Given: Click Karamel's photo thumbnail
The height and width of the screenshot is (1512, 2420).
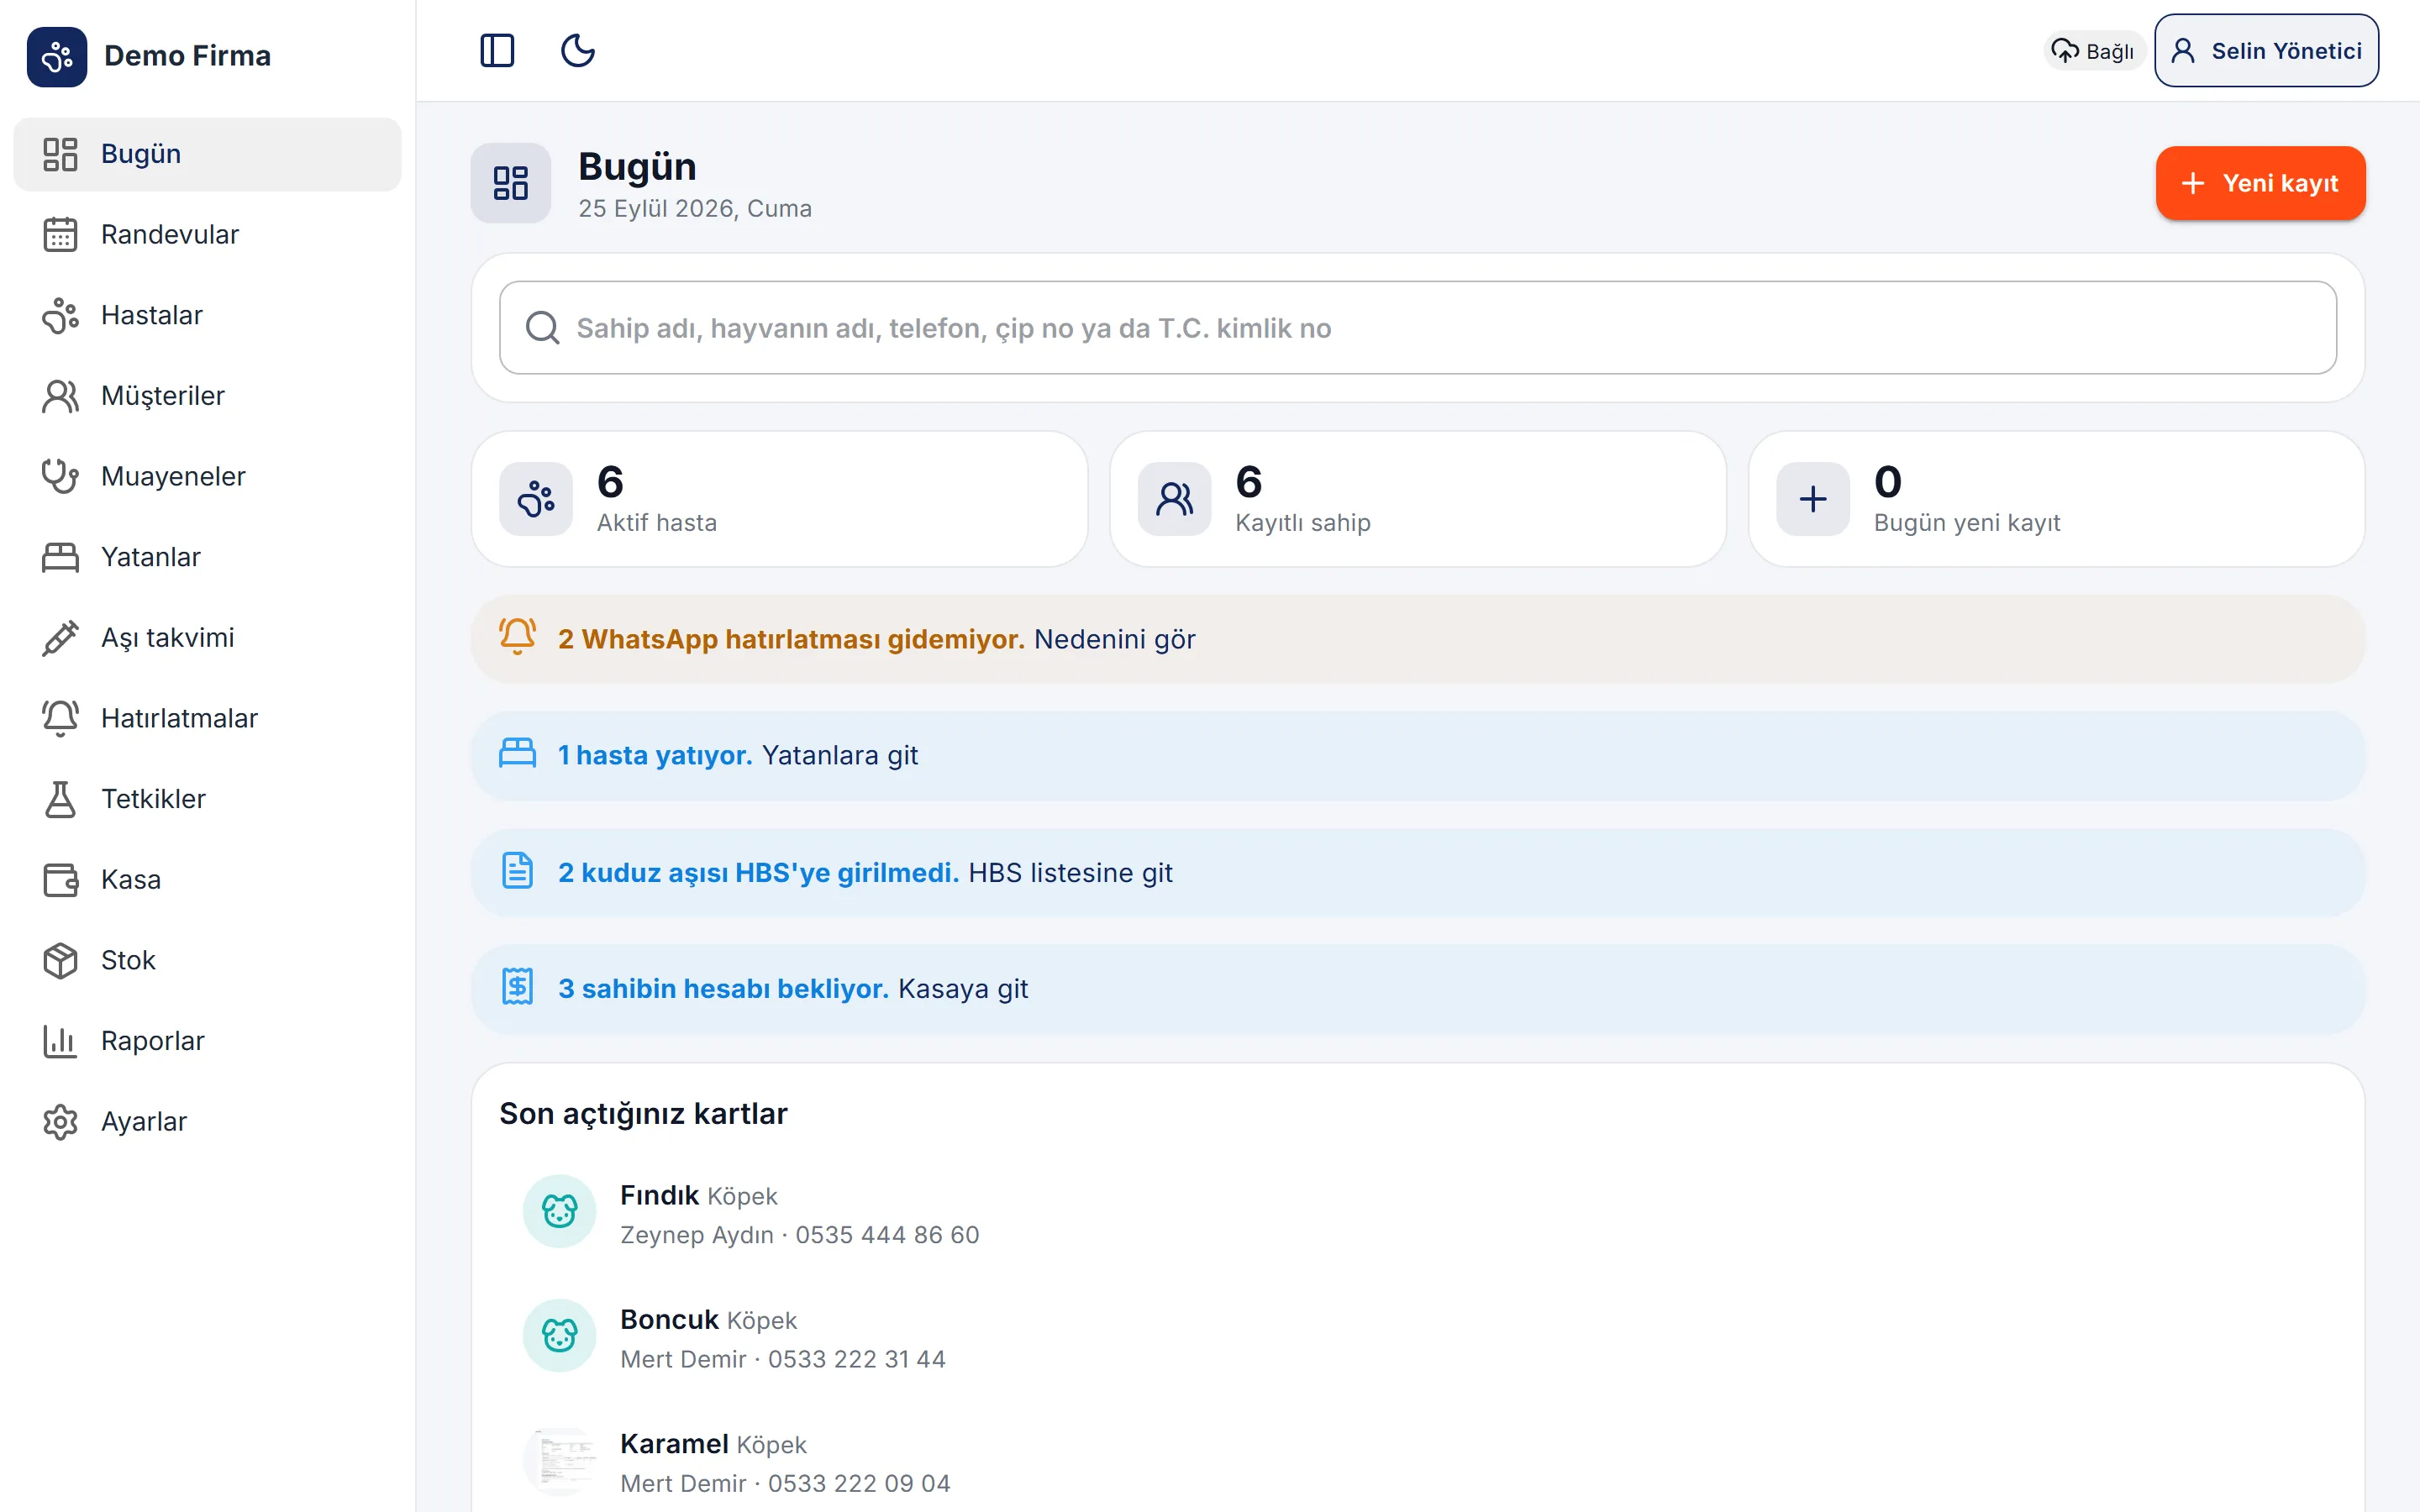Looking at the screenshot, I should [x=560, y=1461].
